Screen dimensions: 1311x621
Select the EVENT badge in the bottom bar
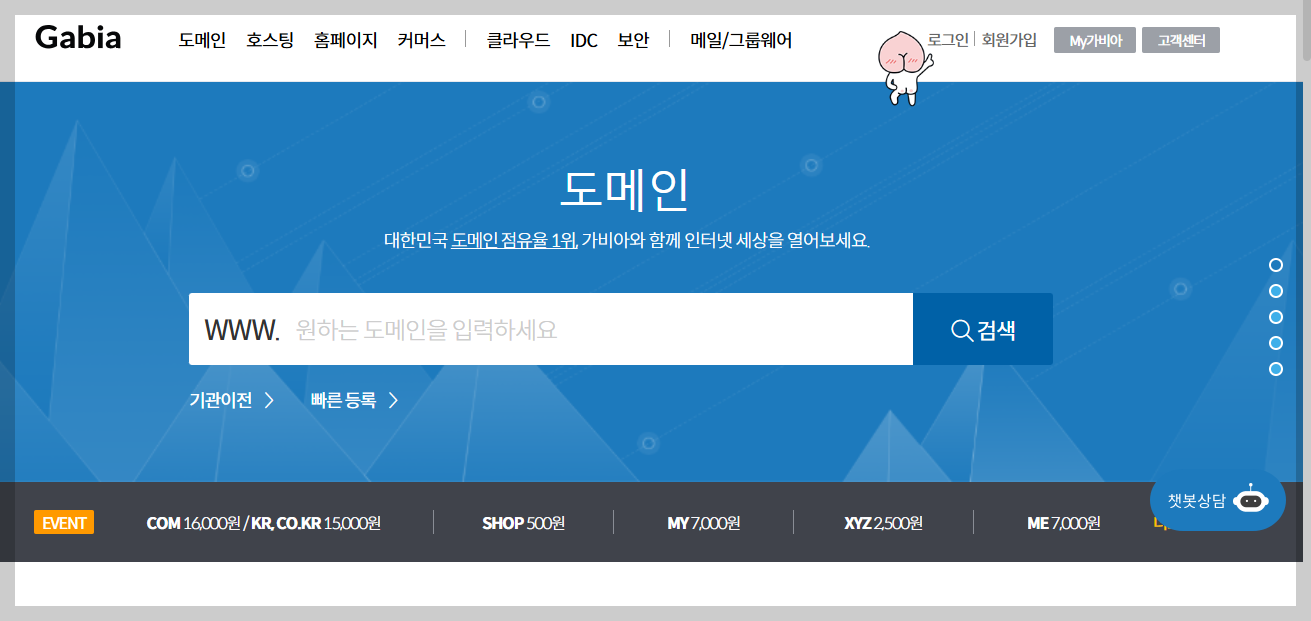pyautogui.click(x=63, y=521)
